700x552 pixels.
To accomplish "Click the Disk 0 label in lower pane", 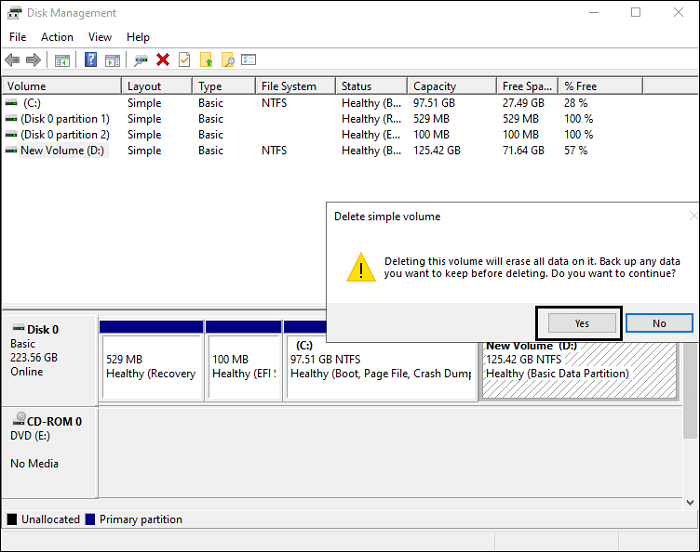I will coord(42,330).
